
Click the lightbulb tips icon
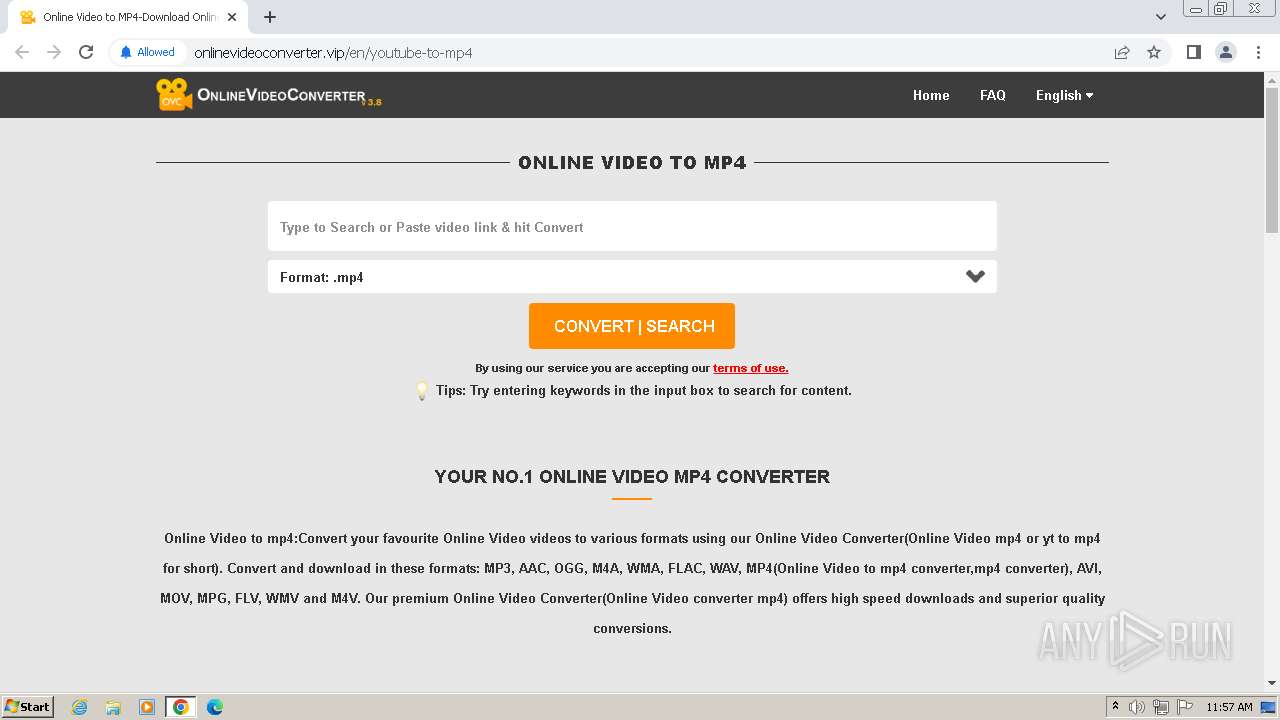pos(422,391)
